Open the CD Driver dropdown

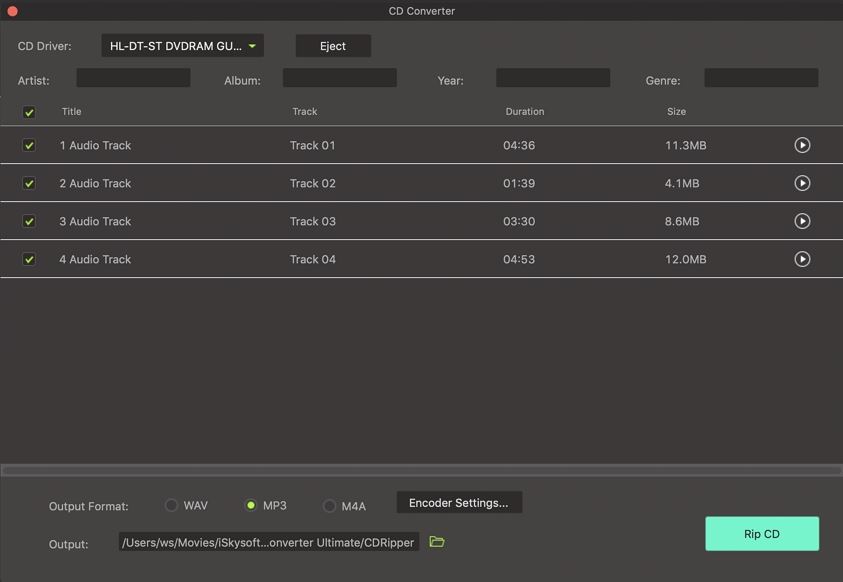[182, 46]
